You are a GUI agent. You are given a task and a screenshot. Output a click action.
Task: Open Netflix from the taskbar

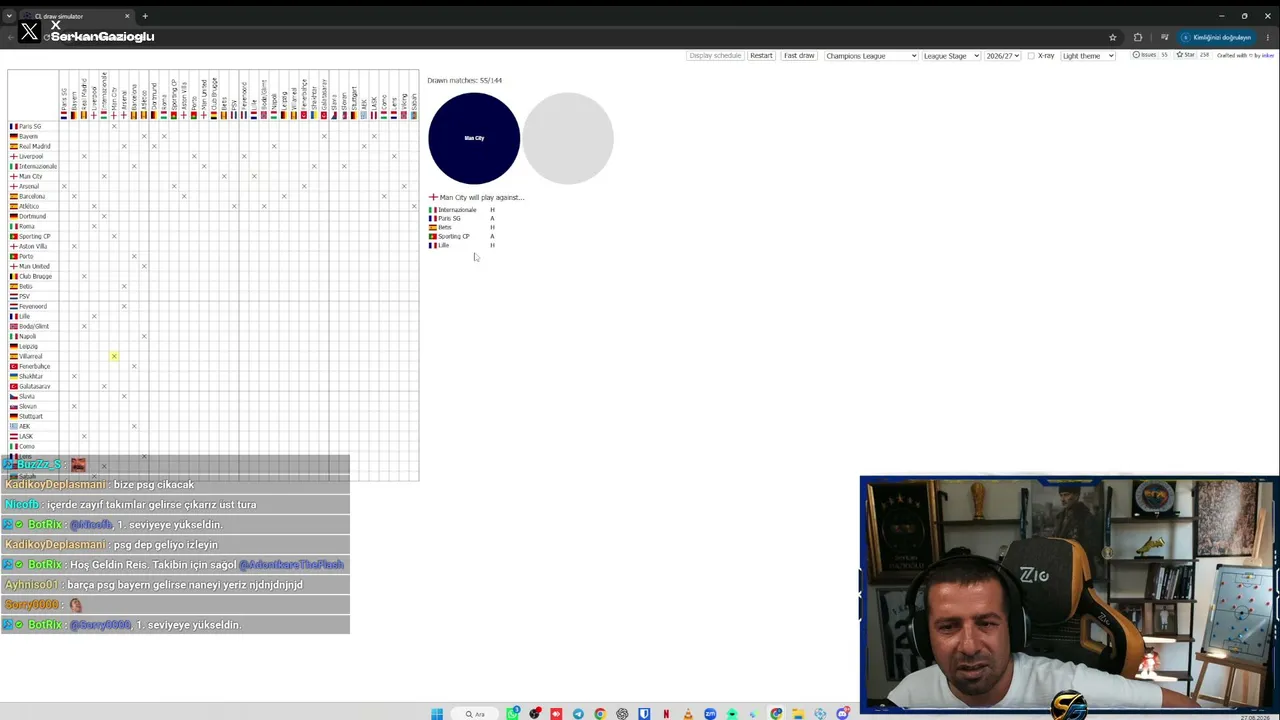click(x=666, y=714)
